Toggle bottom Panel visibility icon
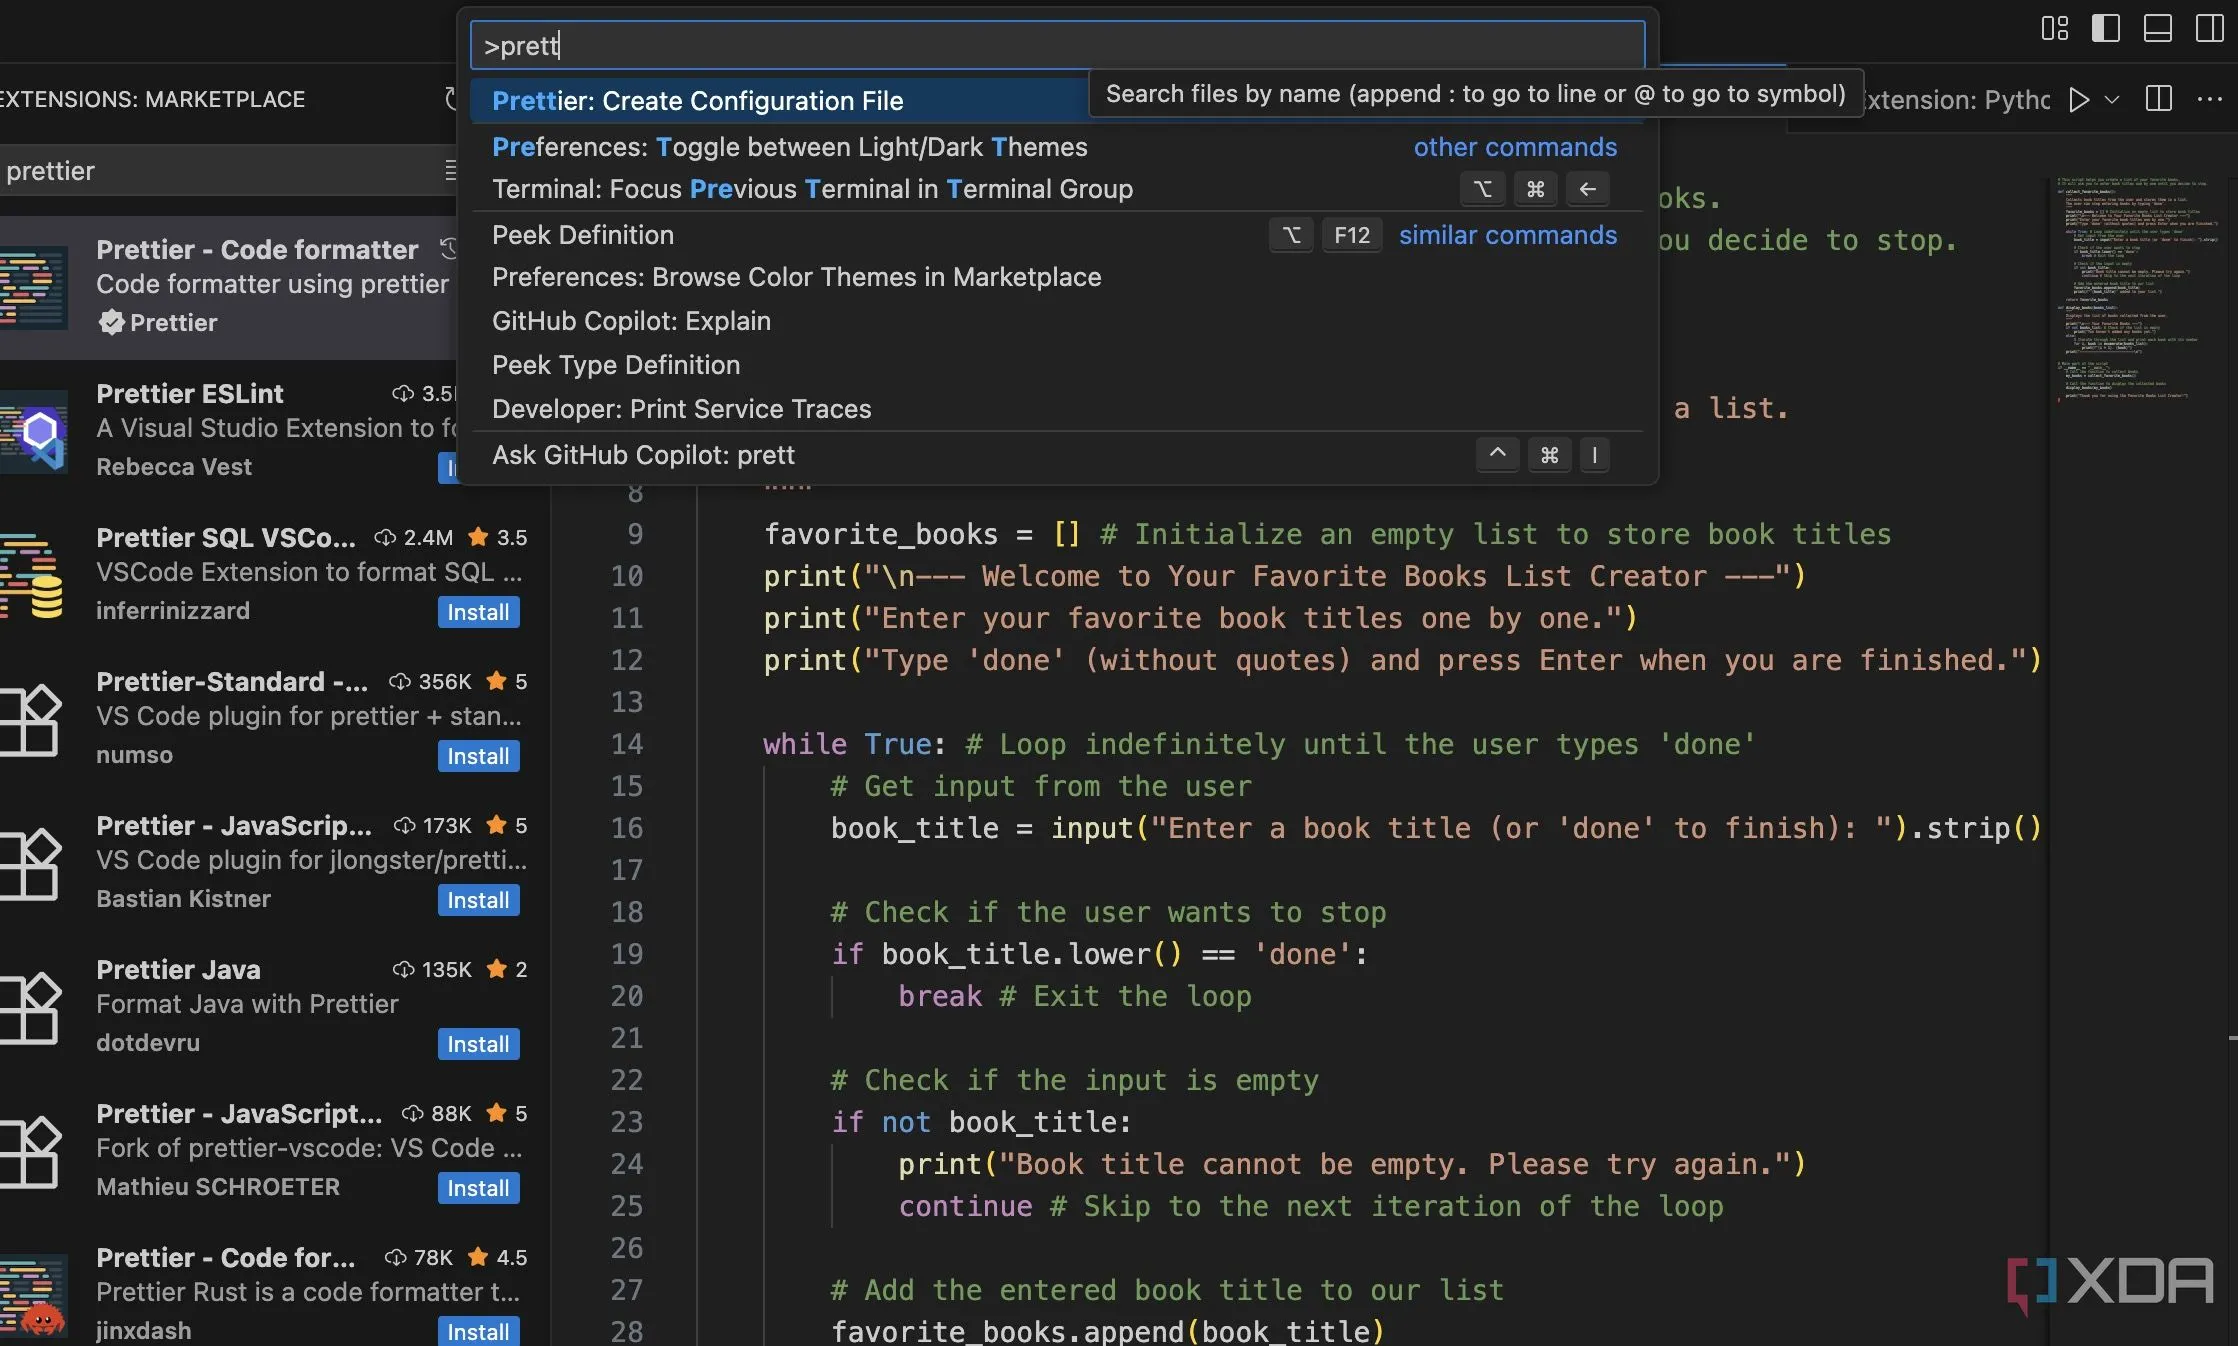Screen dimensions: 2238x1346 [2157, 29]
